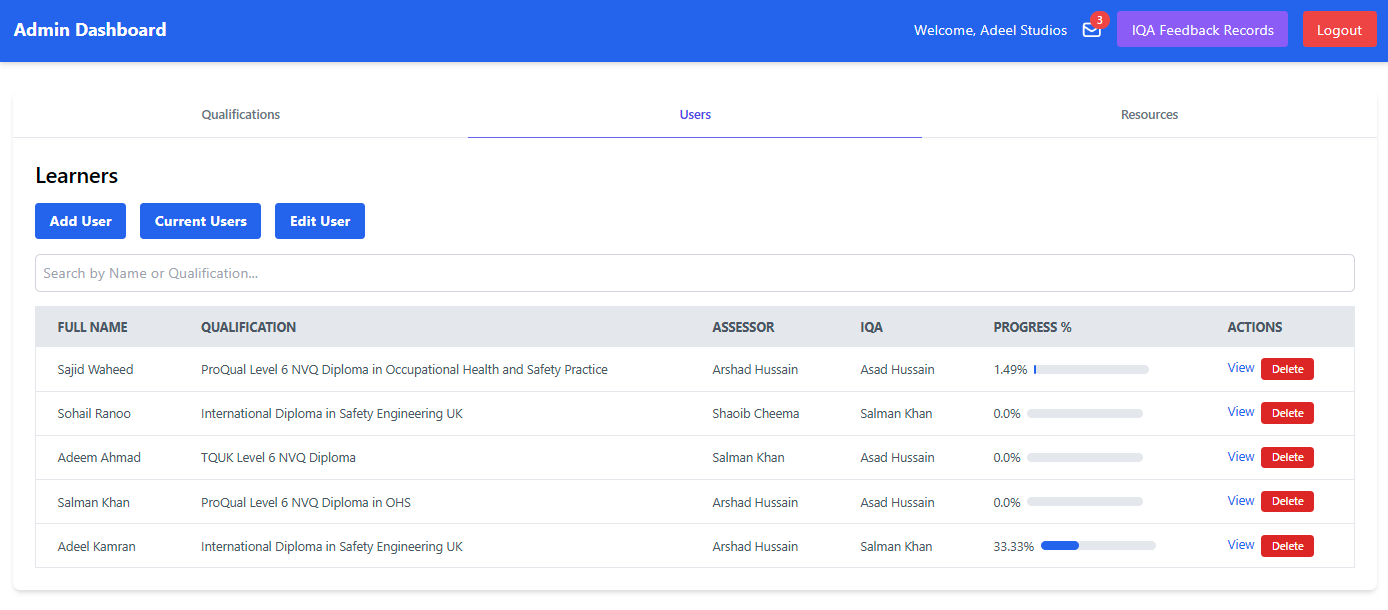Click the Logout button
1388x610 pixels.
coord(1340,29)
